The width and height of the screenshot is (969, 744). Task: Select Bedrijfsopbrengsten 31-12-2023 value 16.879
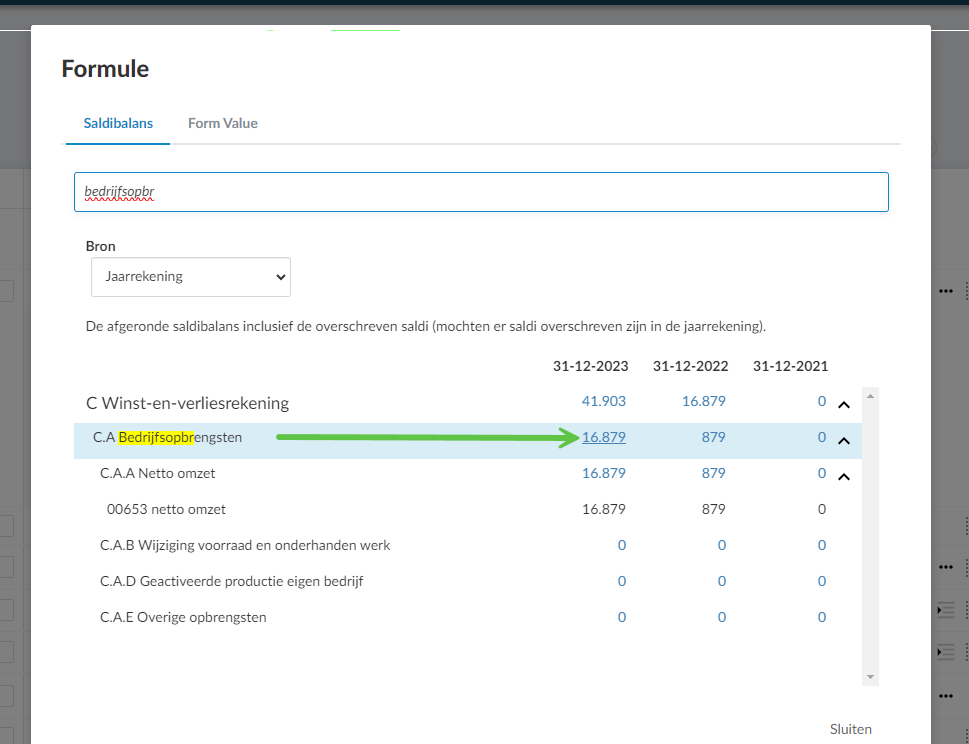[x=603, y=438]
